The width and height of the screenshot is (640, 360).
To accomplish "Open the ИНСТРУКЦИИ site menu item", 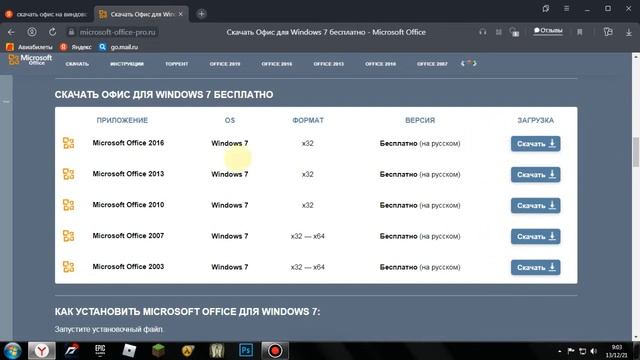I will coord(127,64).
